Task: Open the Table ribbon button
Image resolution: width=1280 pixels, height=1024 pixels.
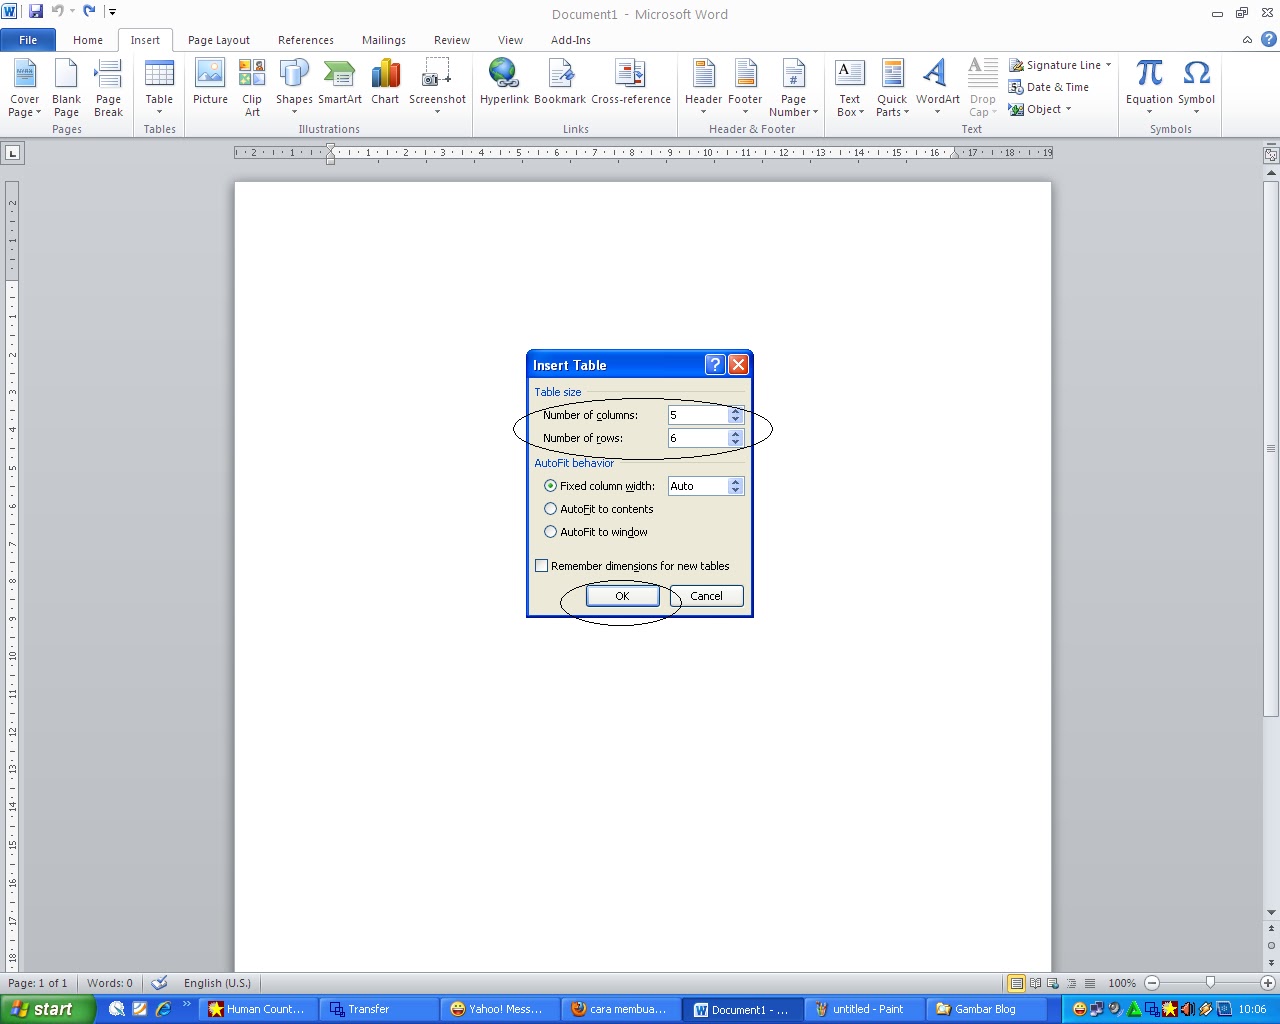Action: pyautogui.click(x=159, y=88)
